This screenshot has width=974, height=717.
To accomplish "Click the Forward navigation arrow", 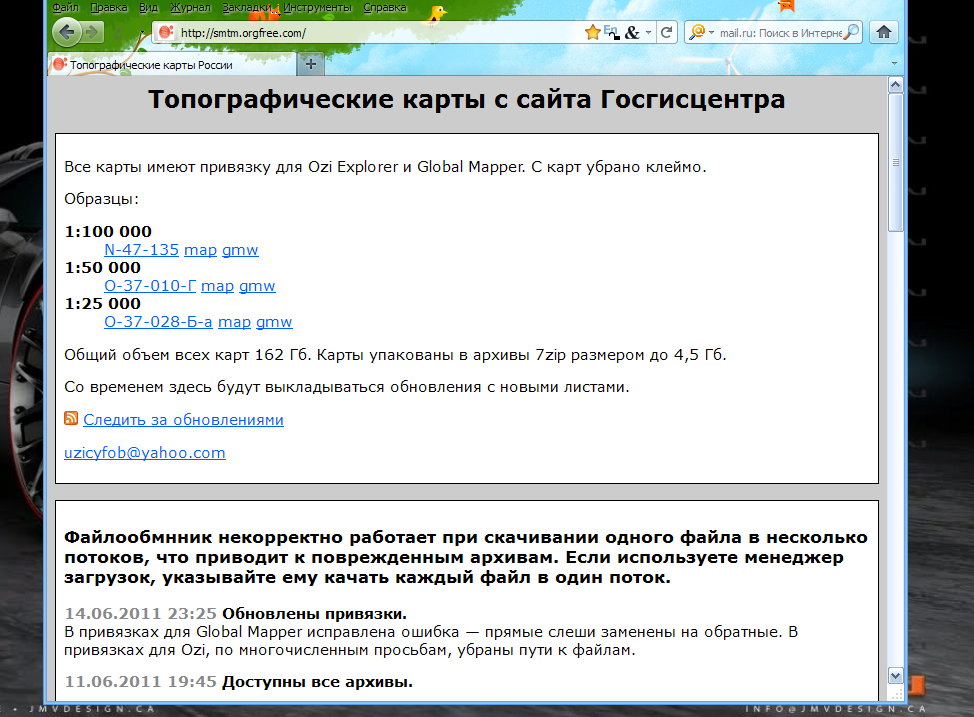I will pyautogui.click(x=93, y=32).
